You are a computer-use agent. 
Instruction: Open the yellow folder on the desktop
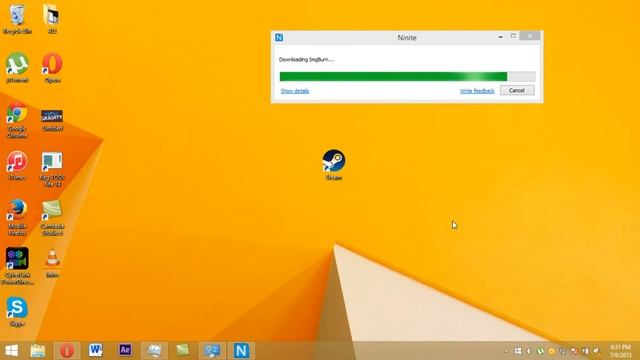coord(52,18)
